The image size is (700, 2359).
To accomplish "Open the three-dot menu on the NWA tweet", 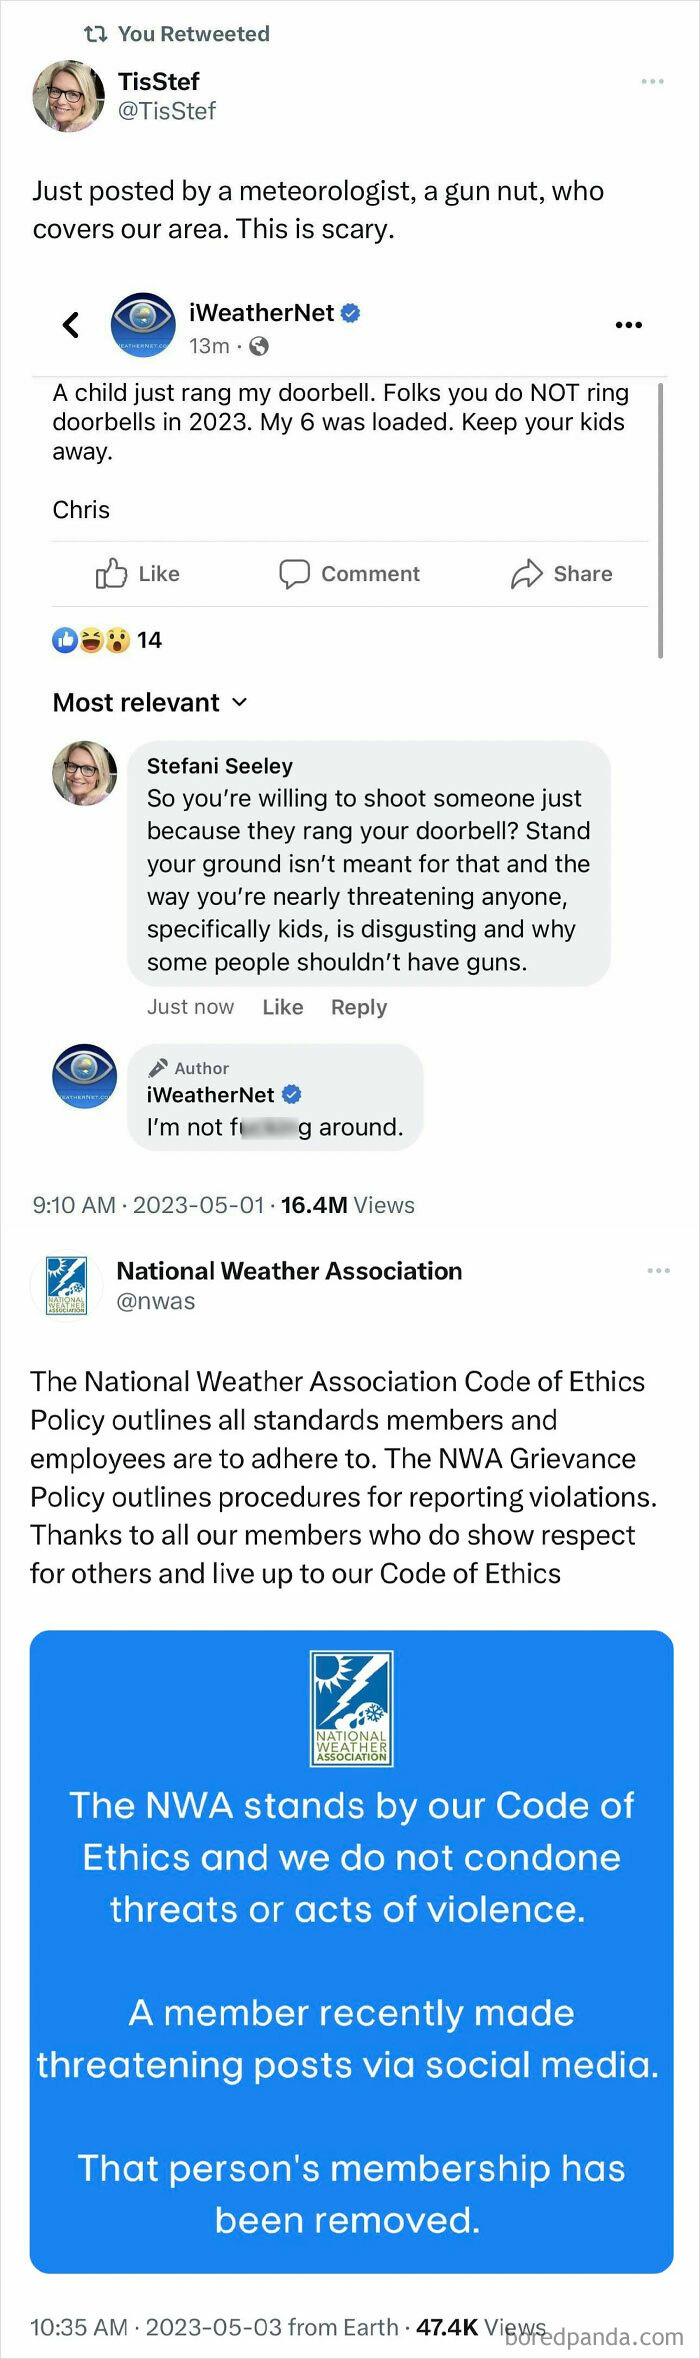I will tap(658, 1270).
